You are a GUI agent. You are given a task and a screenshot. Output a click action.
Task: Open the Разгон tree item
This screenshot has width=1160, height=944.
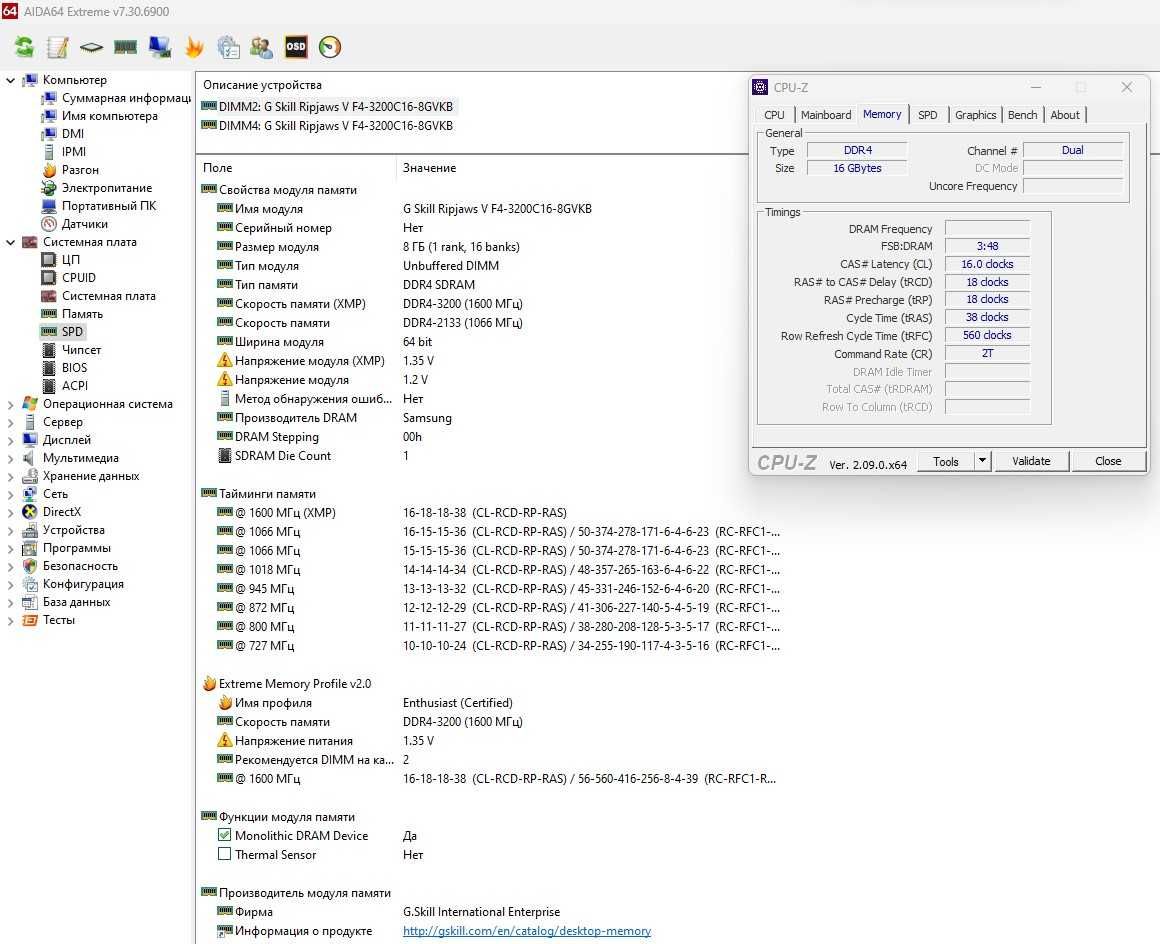80,169
